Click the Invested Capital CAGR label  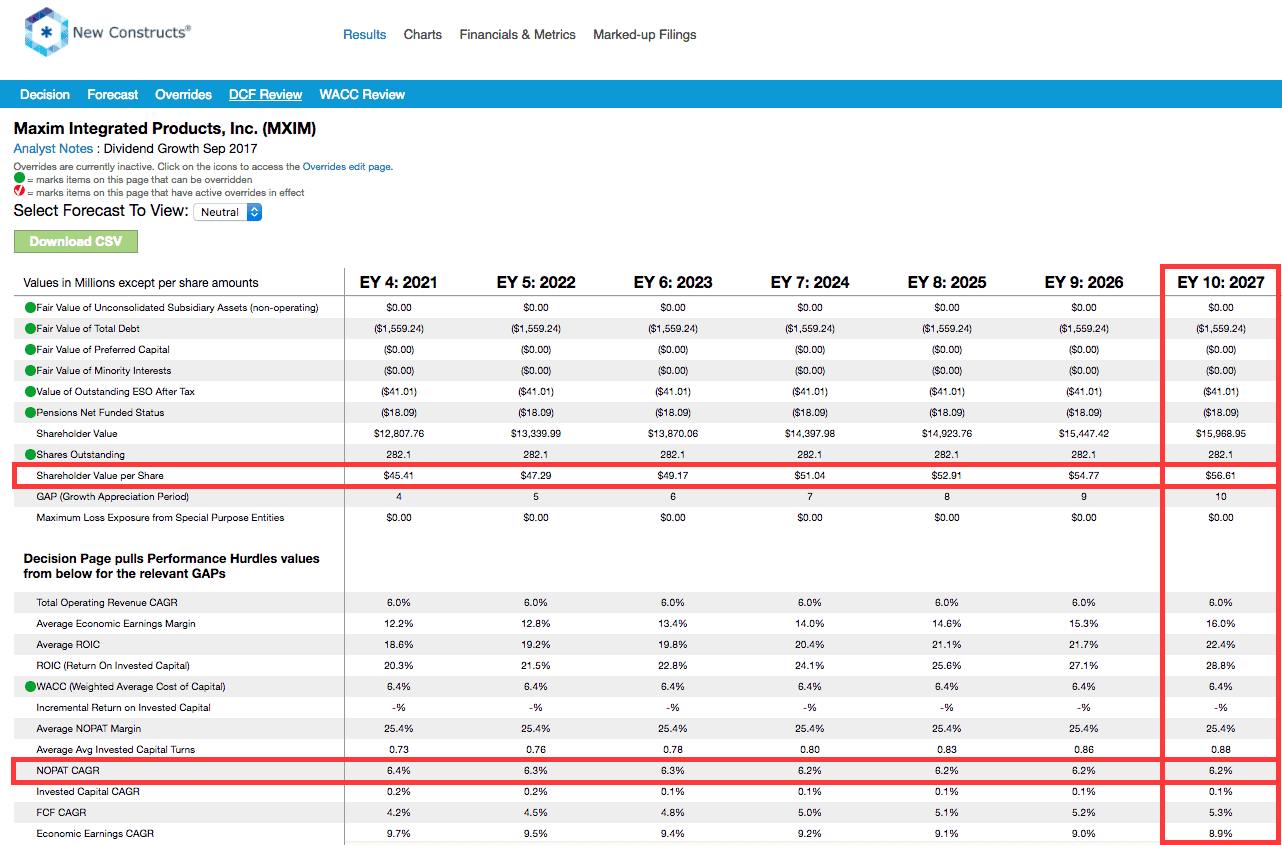88,792
